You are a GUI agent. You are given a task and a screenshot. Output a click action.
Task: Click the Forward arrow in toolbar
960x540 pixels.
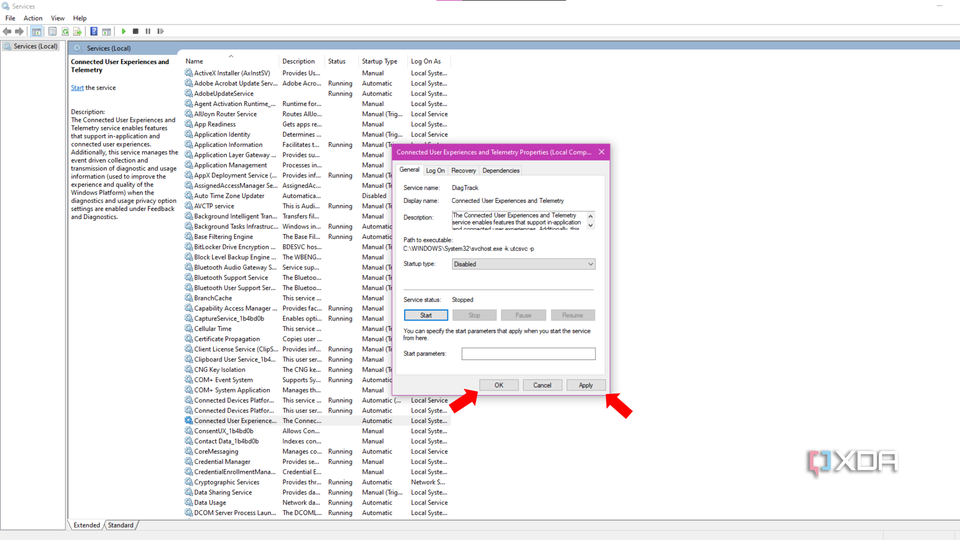point(19,31)
